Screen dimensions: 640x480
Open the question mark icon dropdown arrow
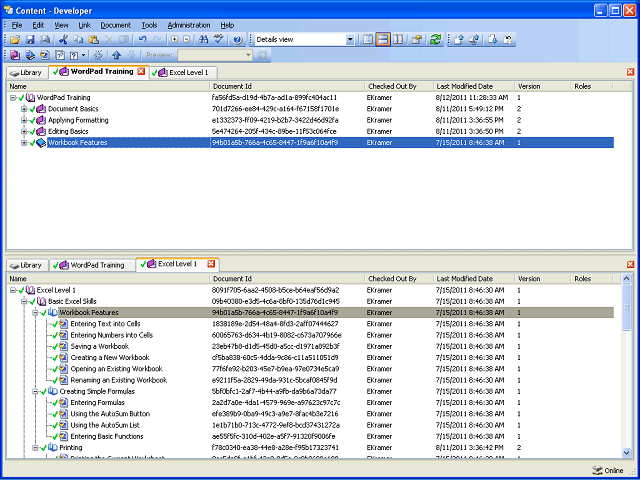pyautogui.click(x=84, y=55)
